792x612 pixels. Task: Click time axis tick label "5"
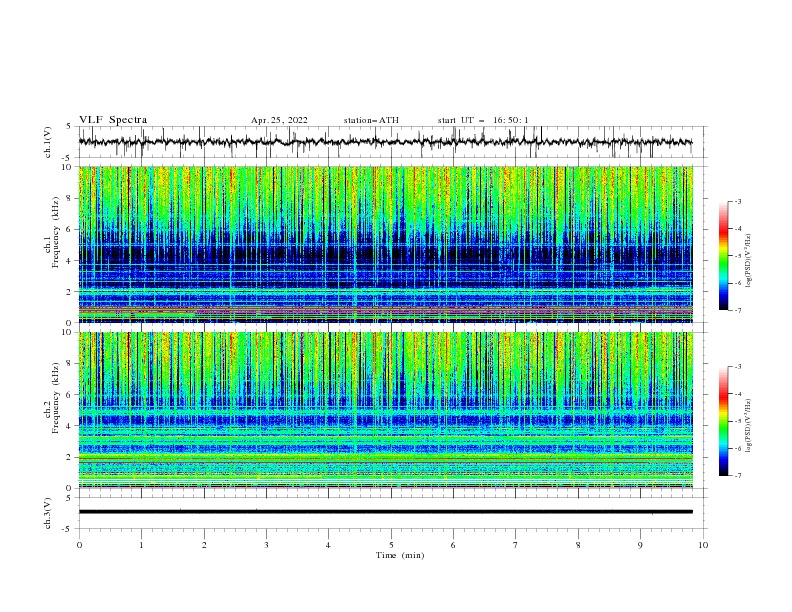click(391, 545)
